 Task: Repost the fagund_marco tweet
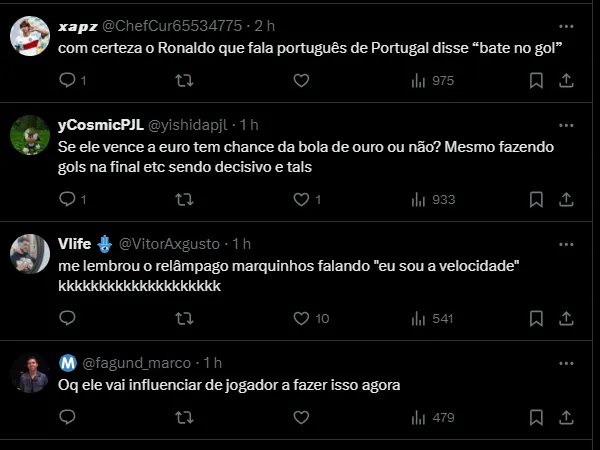tap(185, 417)
